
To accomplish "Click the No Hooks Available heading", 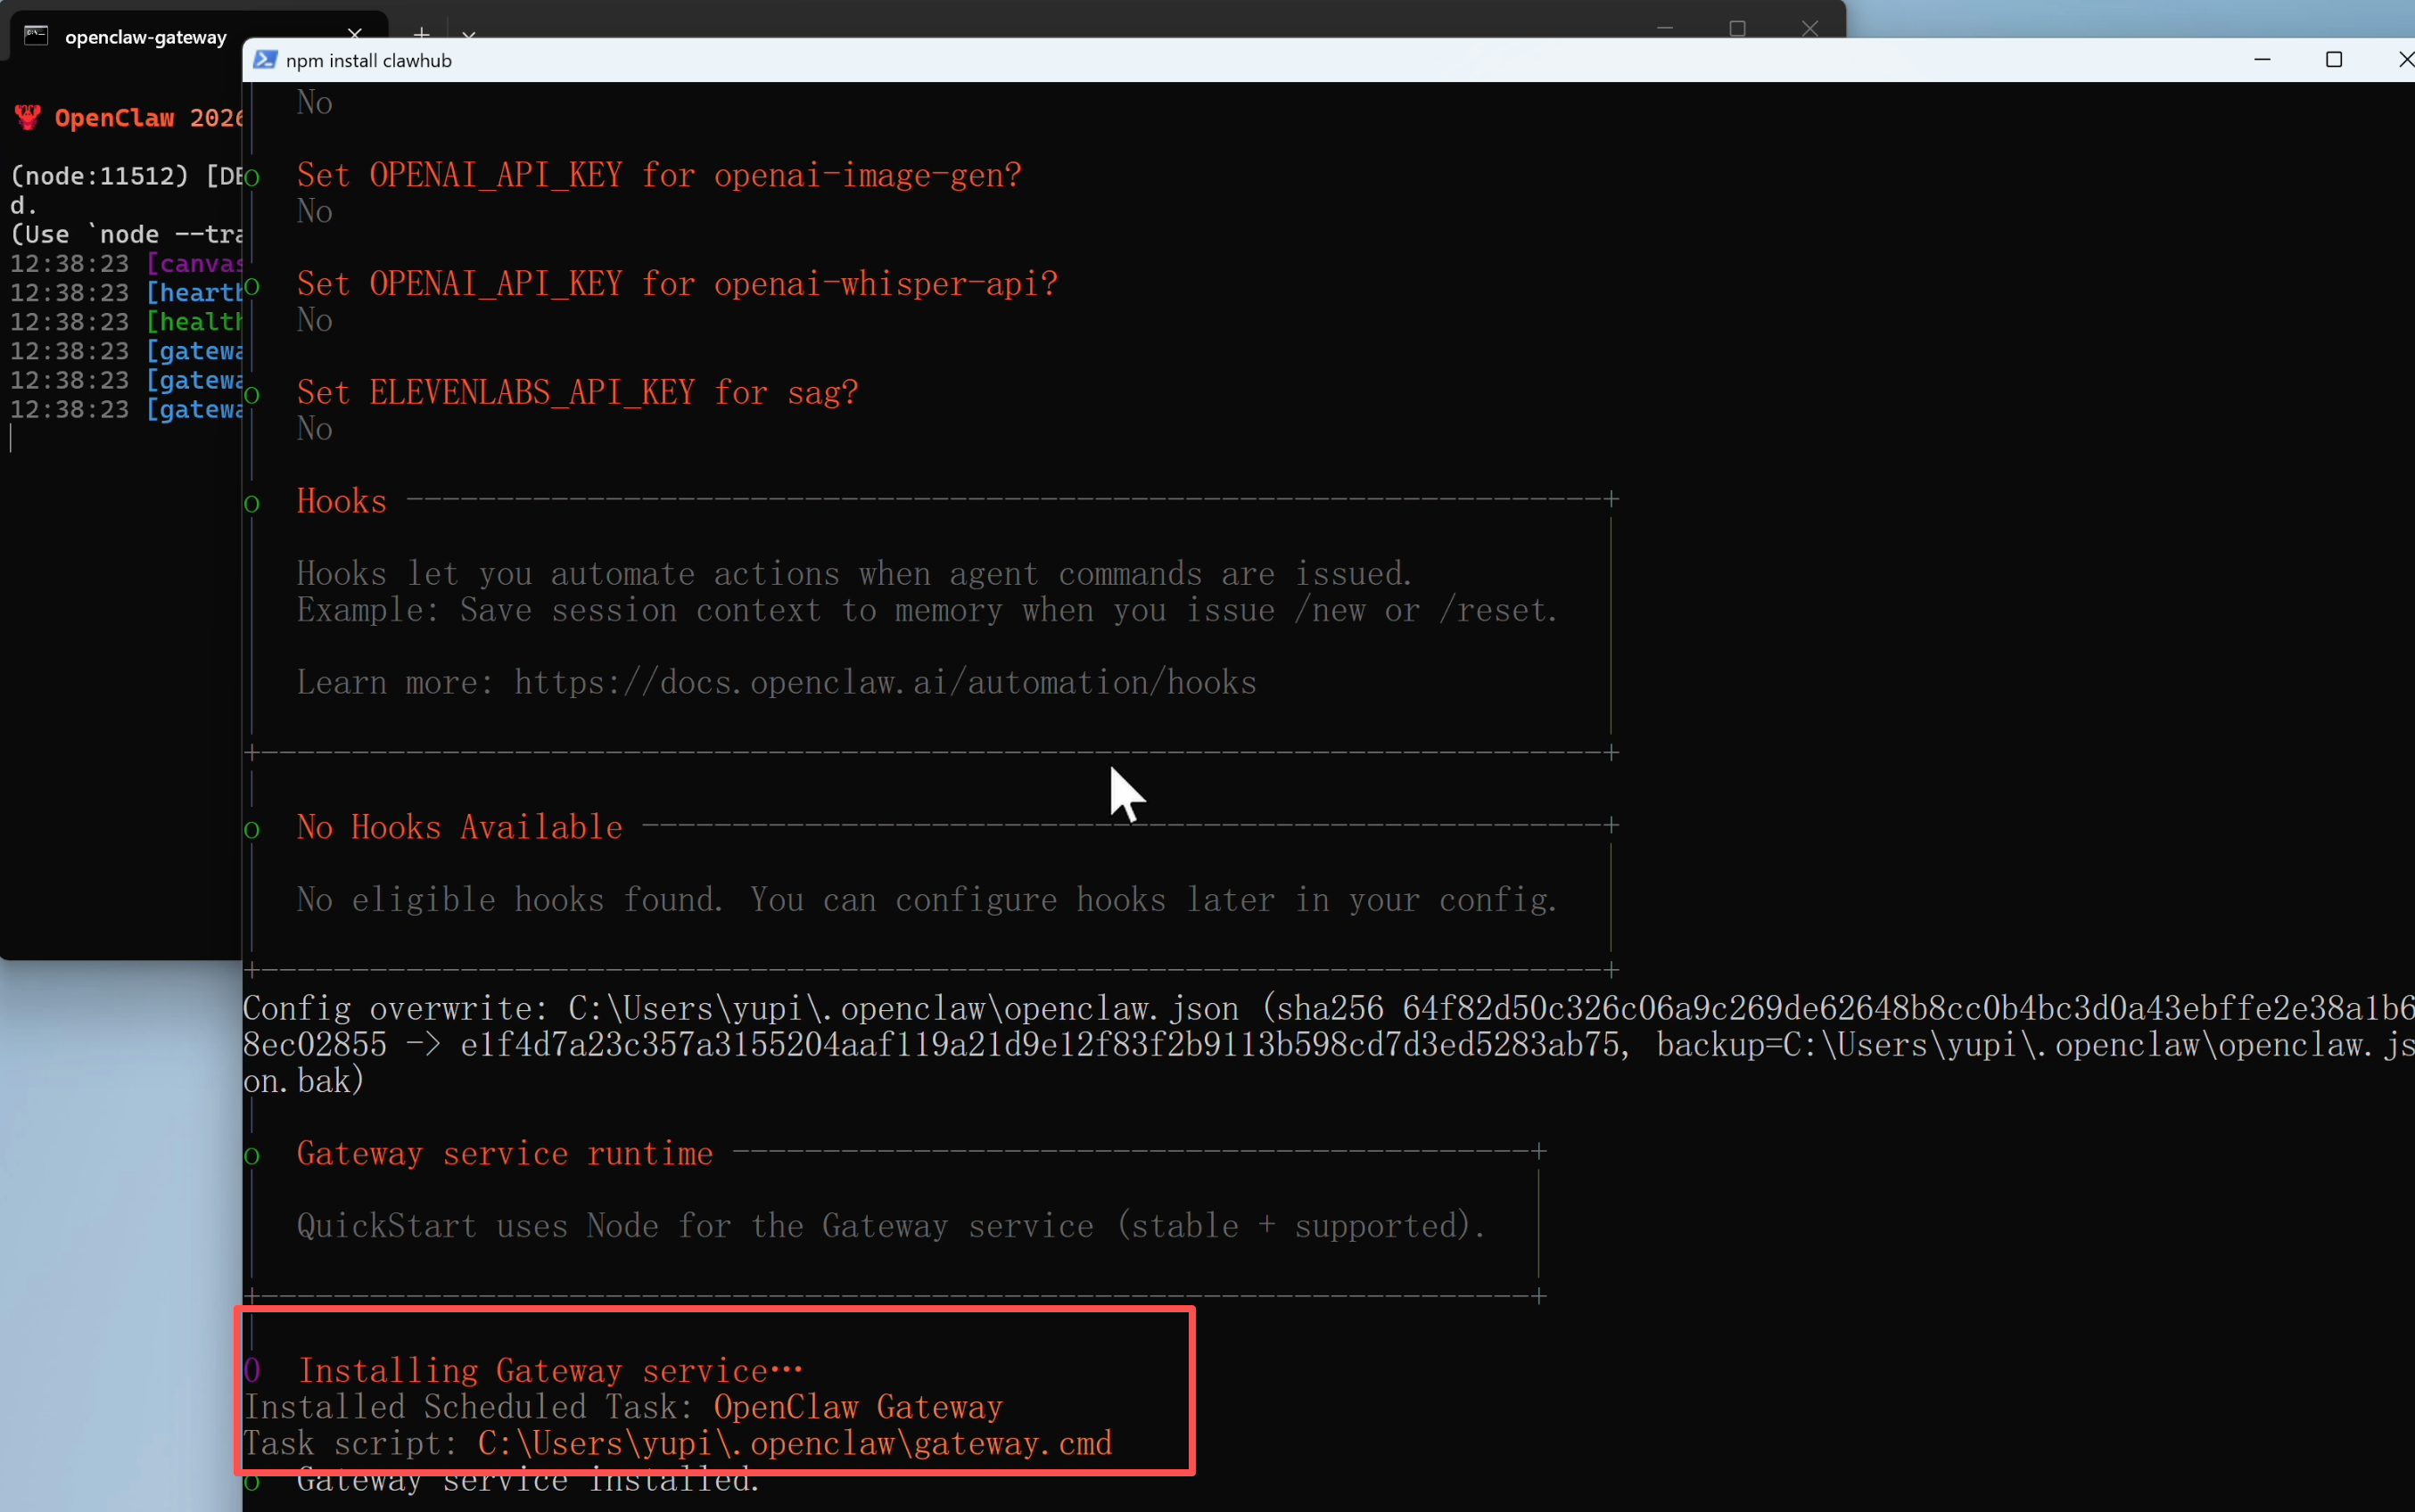I will [459, 827].
